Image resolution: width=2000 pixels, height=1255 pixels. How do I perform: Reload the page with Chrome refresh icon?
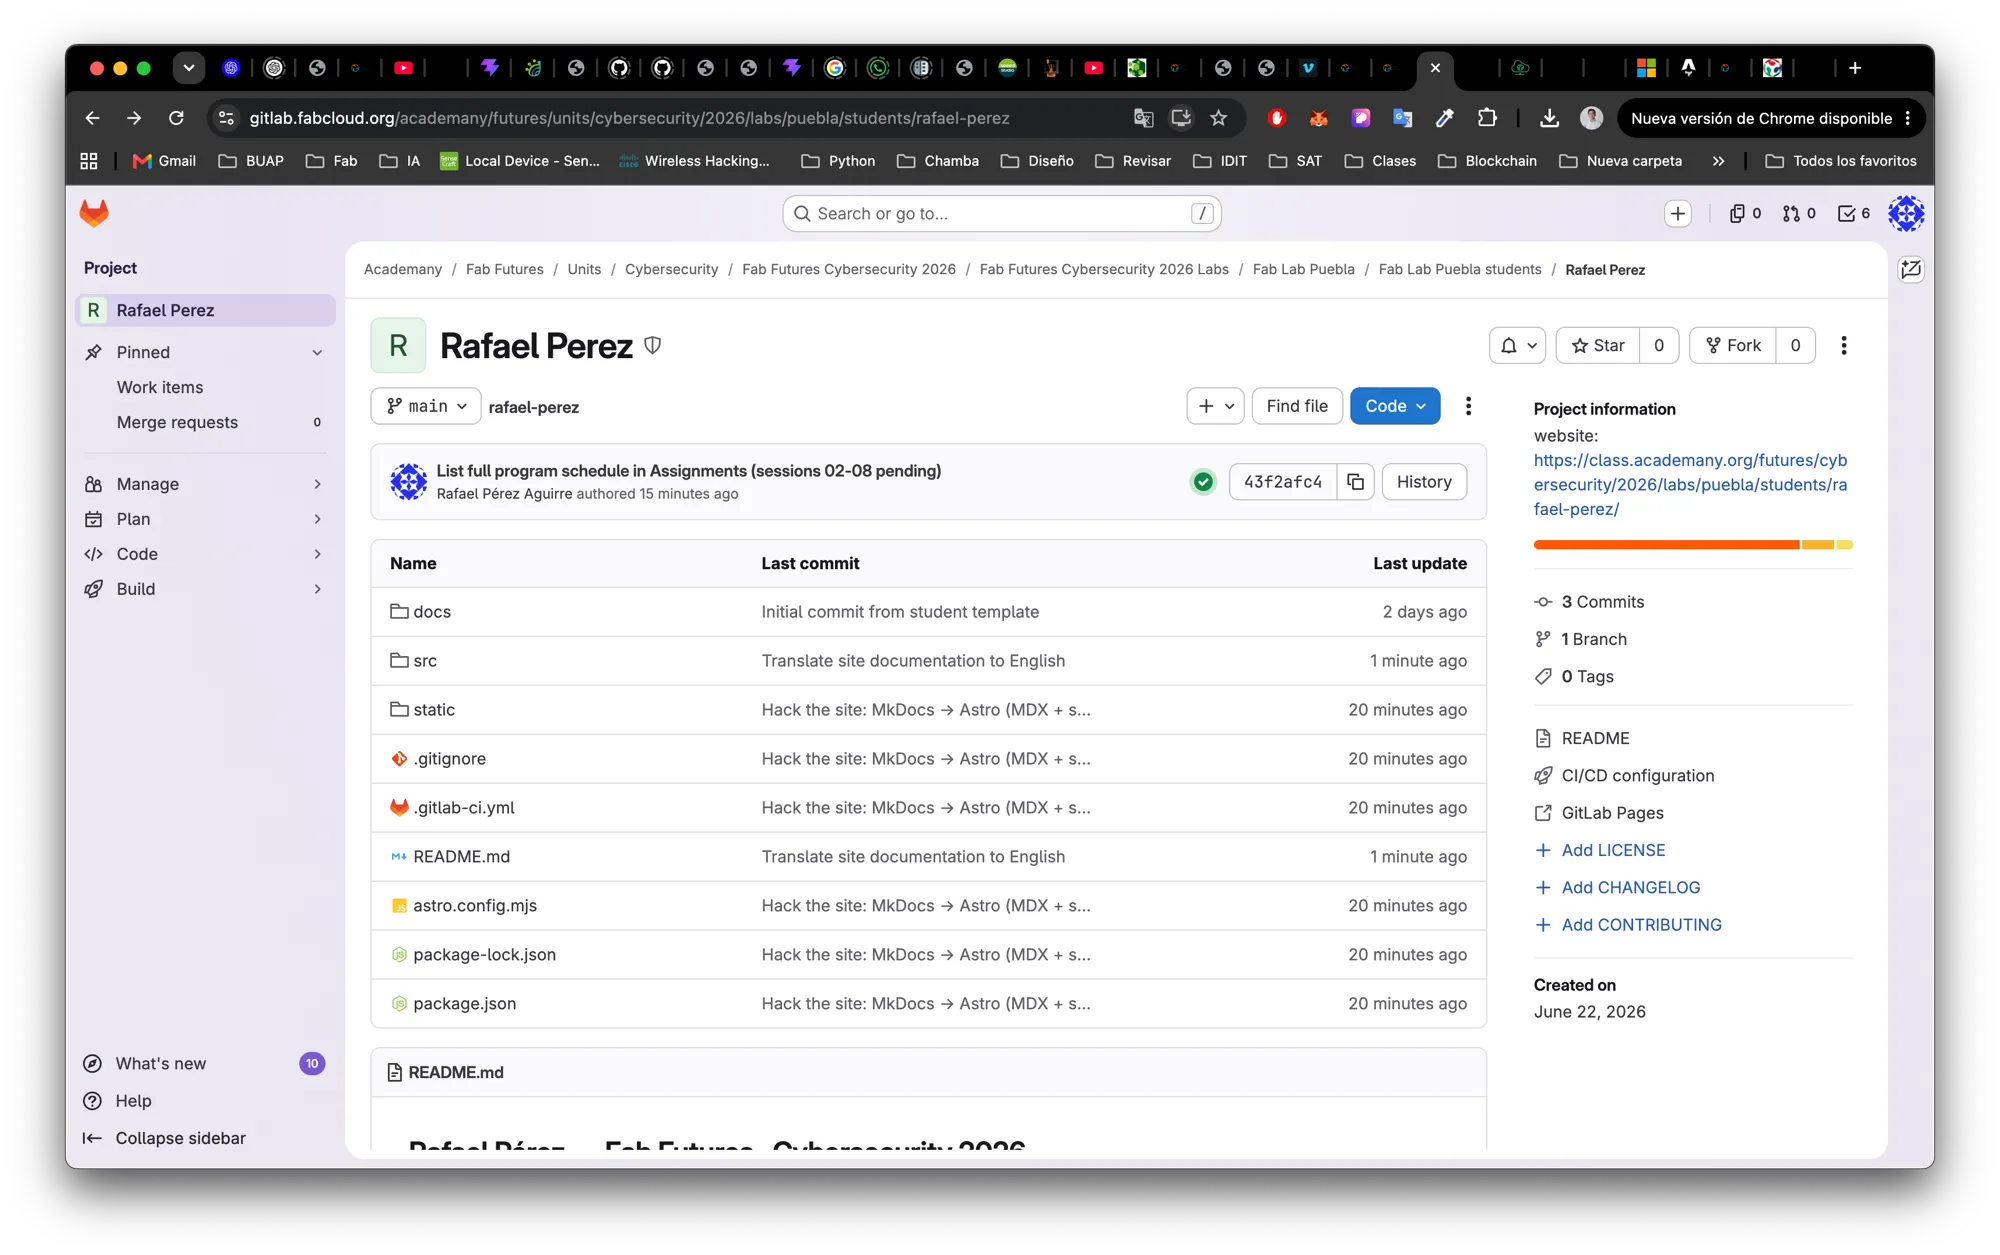click(176, 118)
